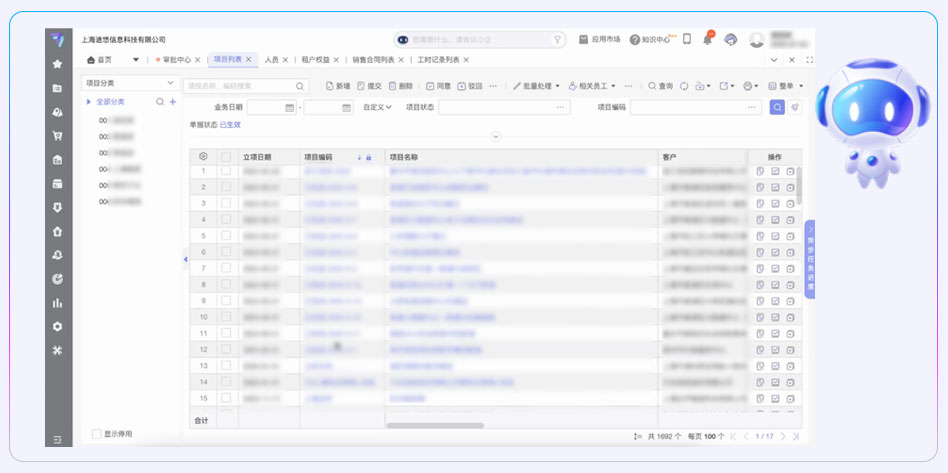
Task: Click the lock icon in 项目编码 column
Action: coord(369,157)
